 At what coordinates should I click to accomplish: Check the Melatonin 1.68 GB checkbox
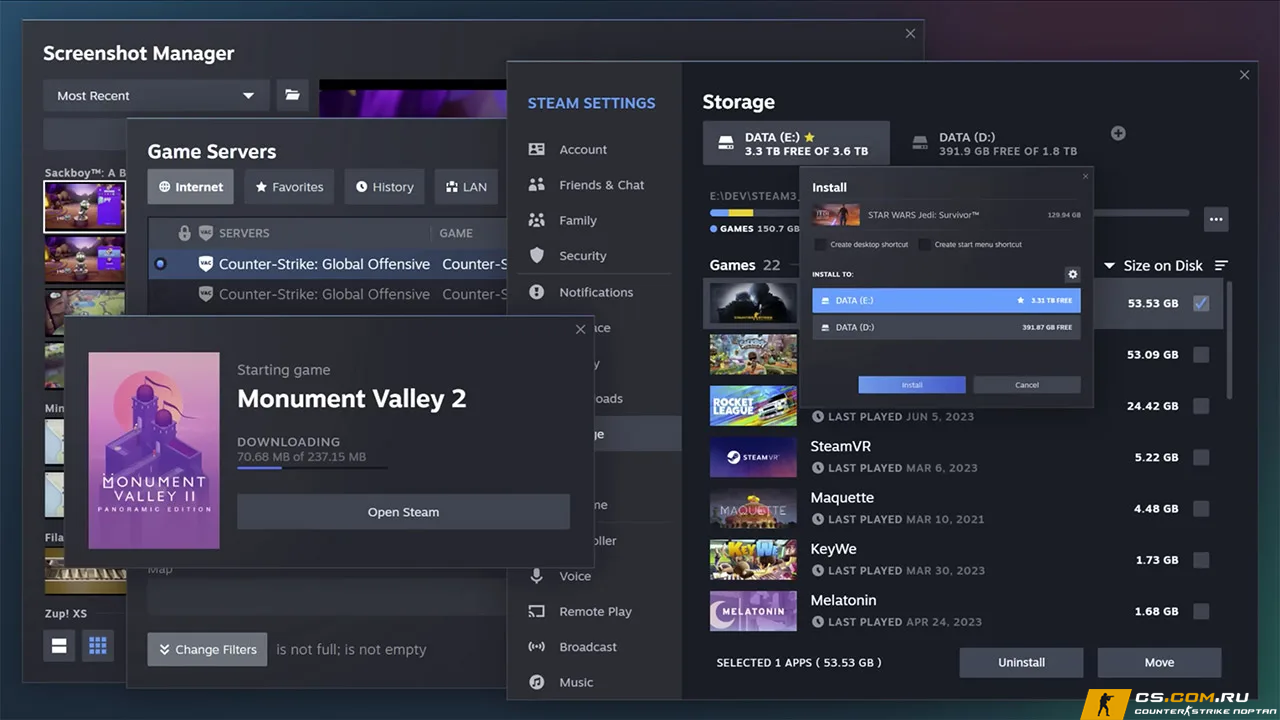point(1201,611)
